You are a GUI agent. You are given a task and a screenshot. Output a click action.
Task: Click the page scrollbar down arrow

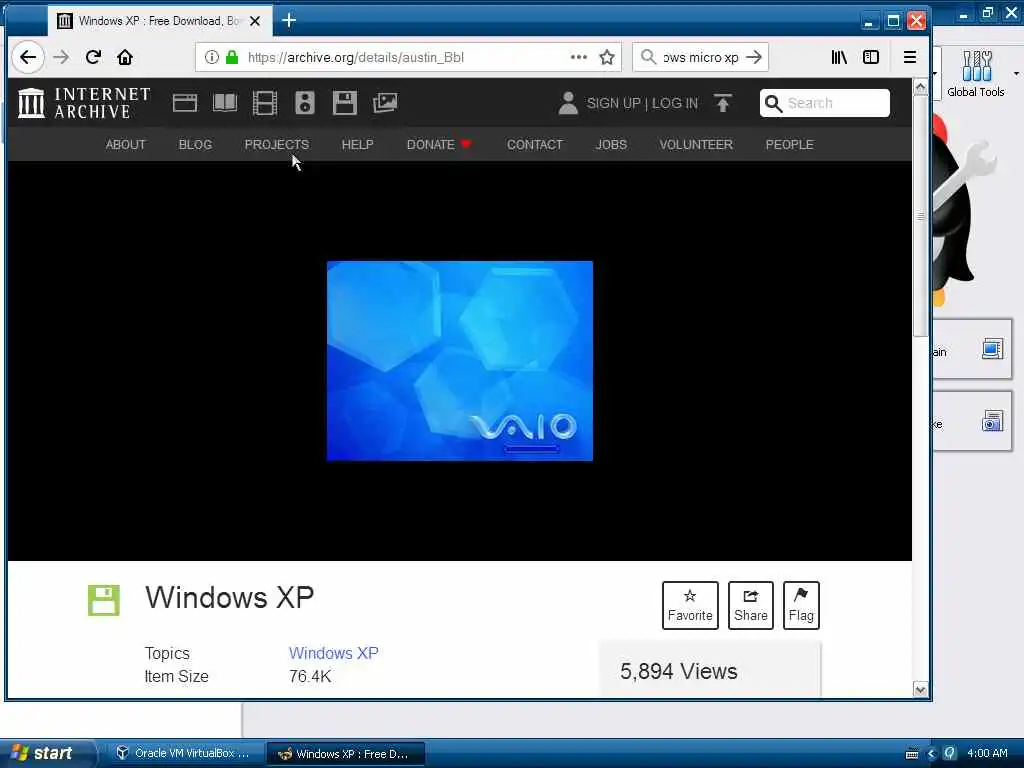tap(921, 690)
